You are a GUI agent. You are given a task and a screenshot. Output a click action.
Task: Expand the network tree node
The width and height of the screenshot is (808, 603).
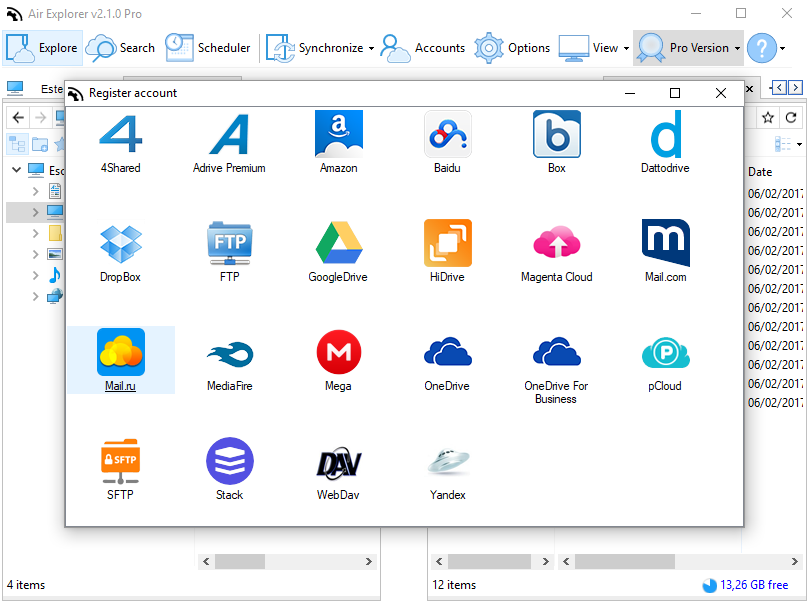[x=35, y=296]
